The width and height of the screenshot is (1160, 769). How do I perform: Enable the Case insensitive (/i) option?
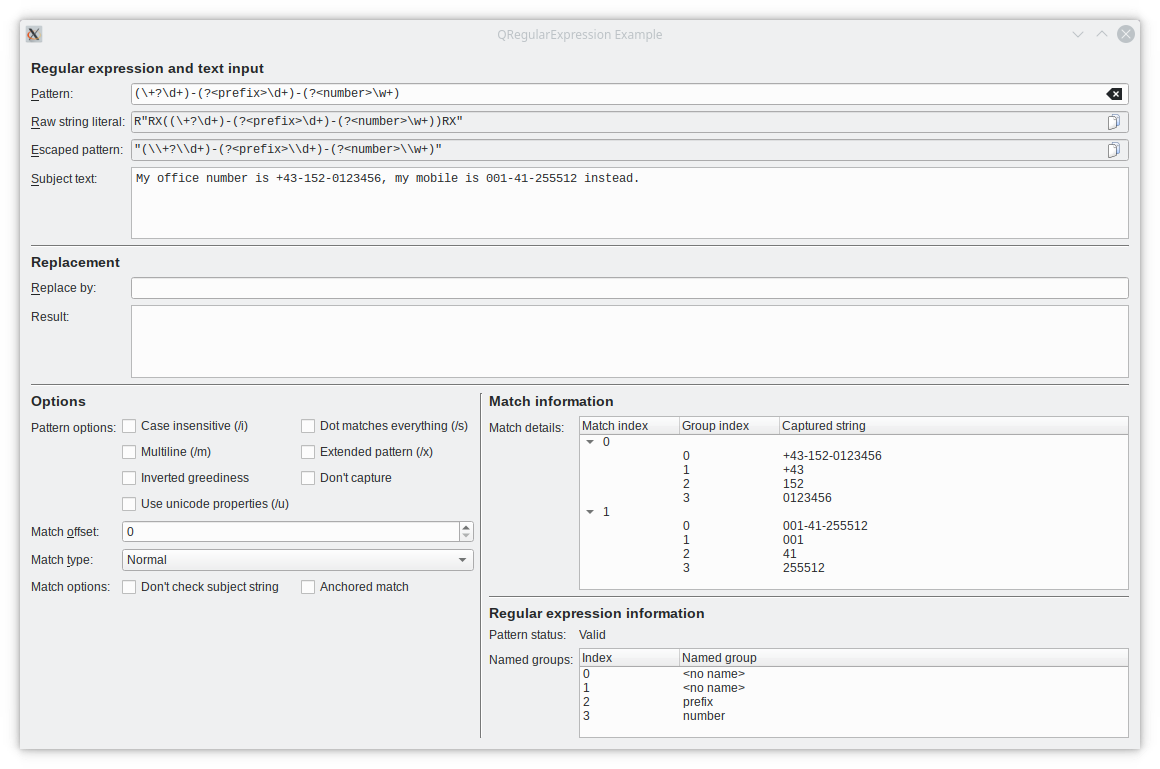pos(129,426)
